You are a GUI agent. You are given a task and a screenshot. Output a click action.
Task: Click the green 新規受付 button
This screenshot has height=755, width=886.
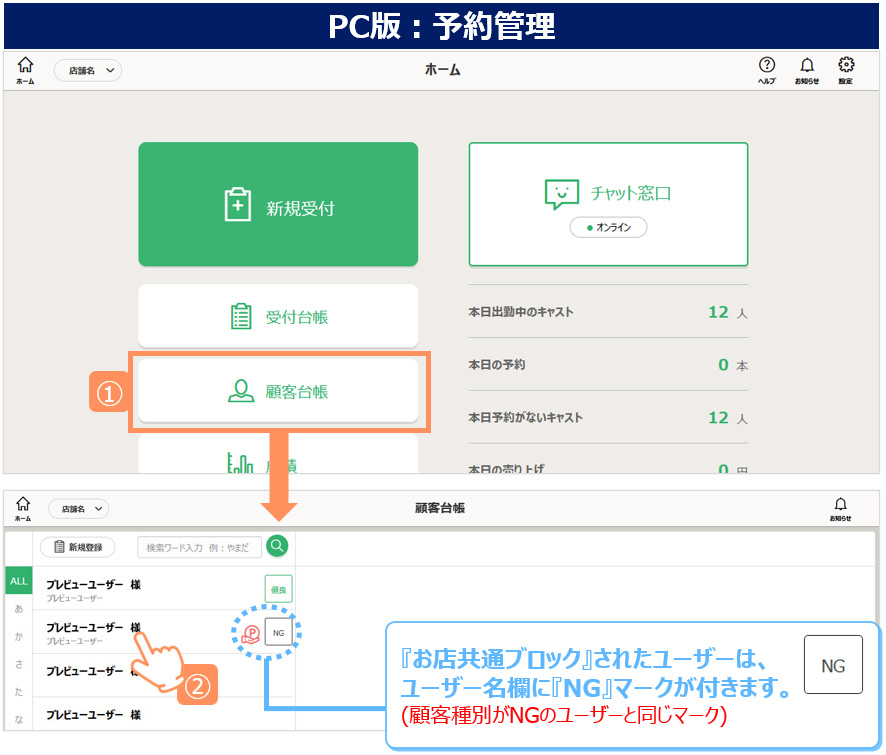[x=278, y=205]
